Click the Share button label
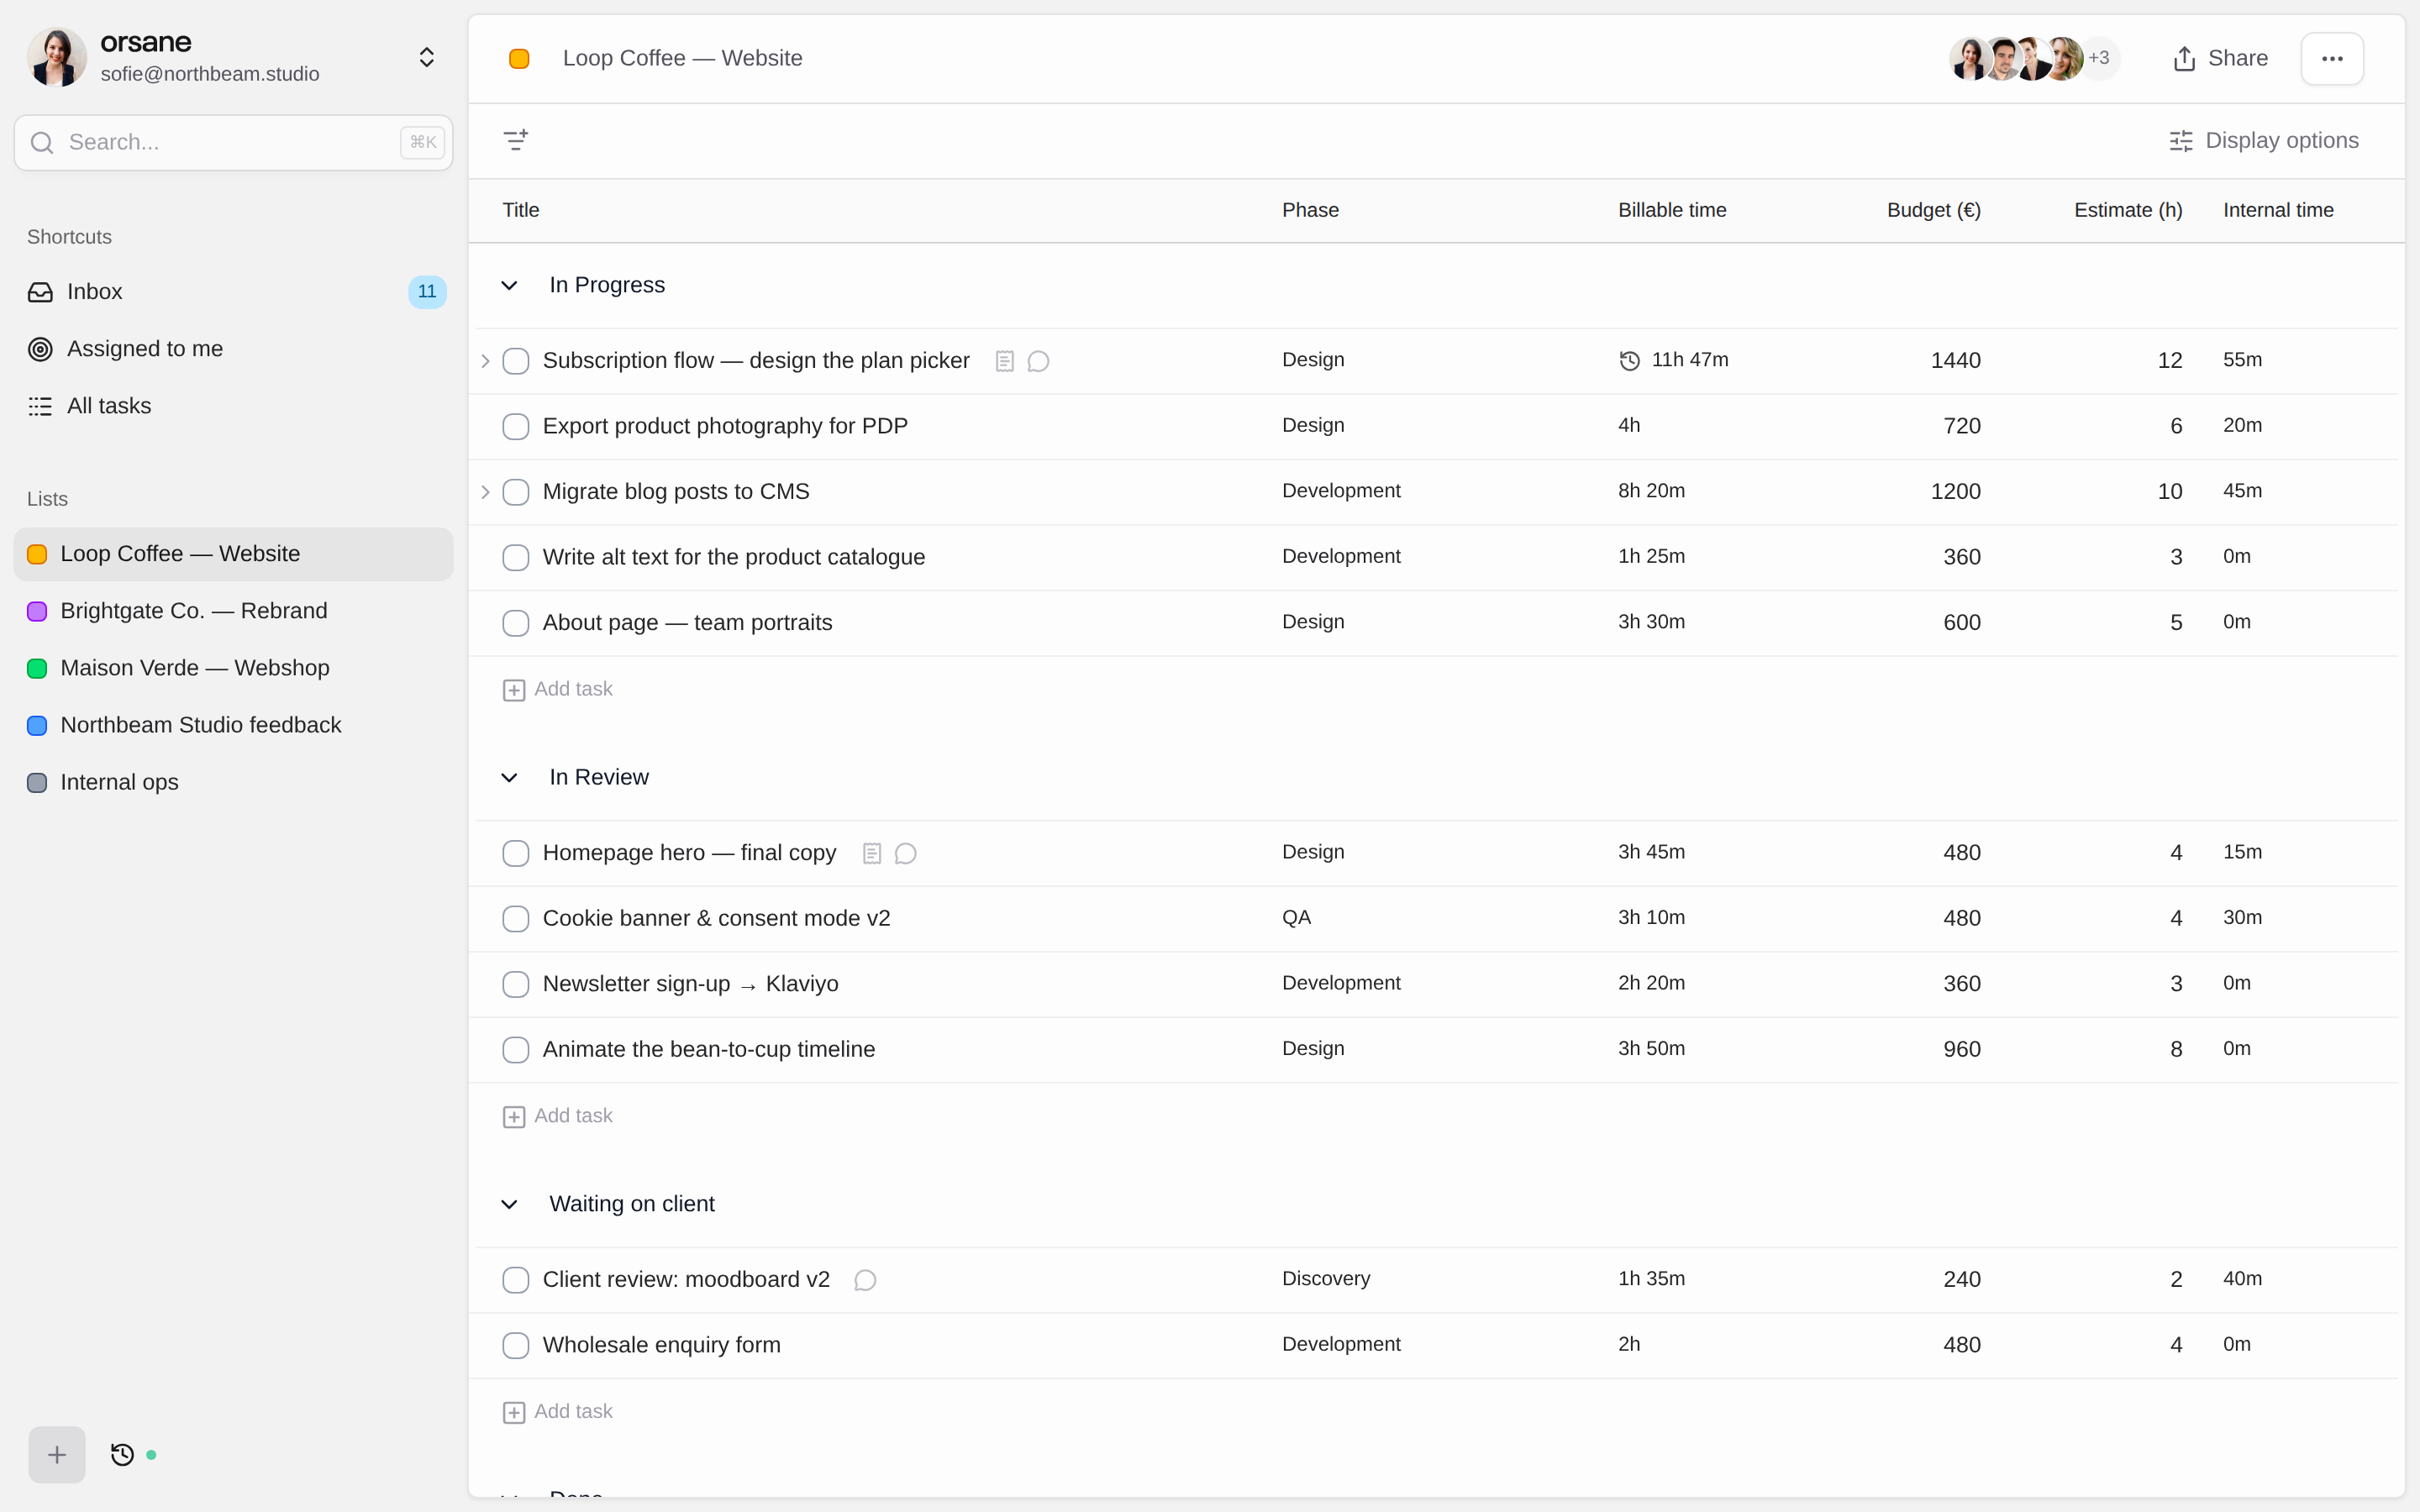The width and height of the screenshot is (2420, 1512). [x=2237, y=58]
